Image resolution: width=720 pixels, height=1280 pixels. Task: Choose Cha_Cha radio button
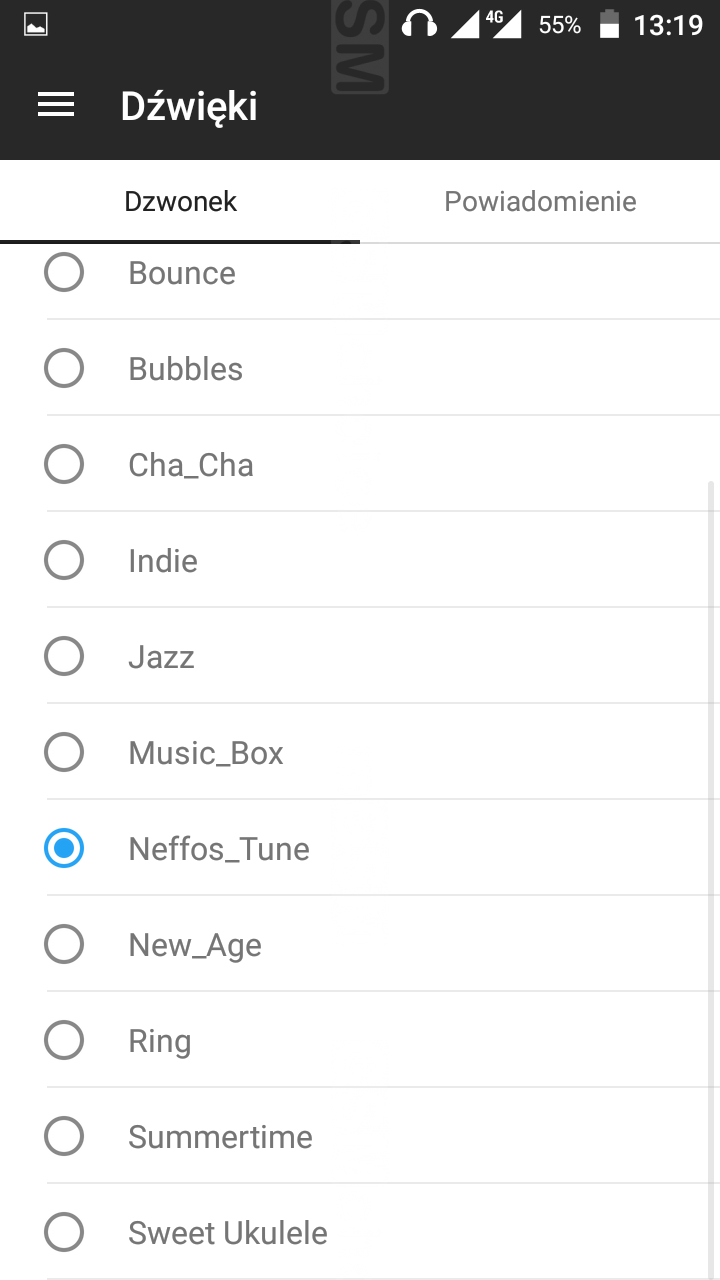coord(64,464)
